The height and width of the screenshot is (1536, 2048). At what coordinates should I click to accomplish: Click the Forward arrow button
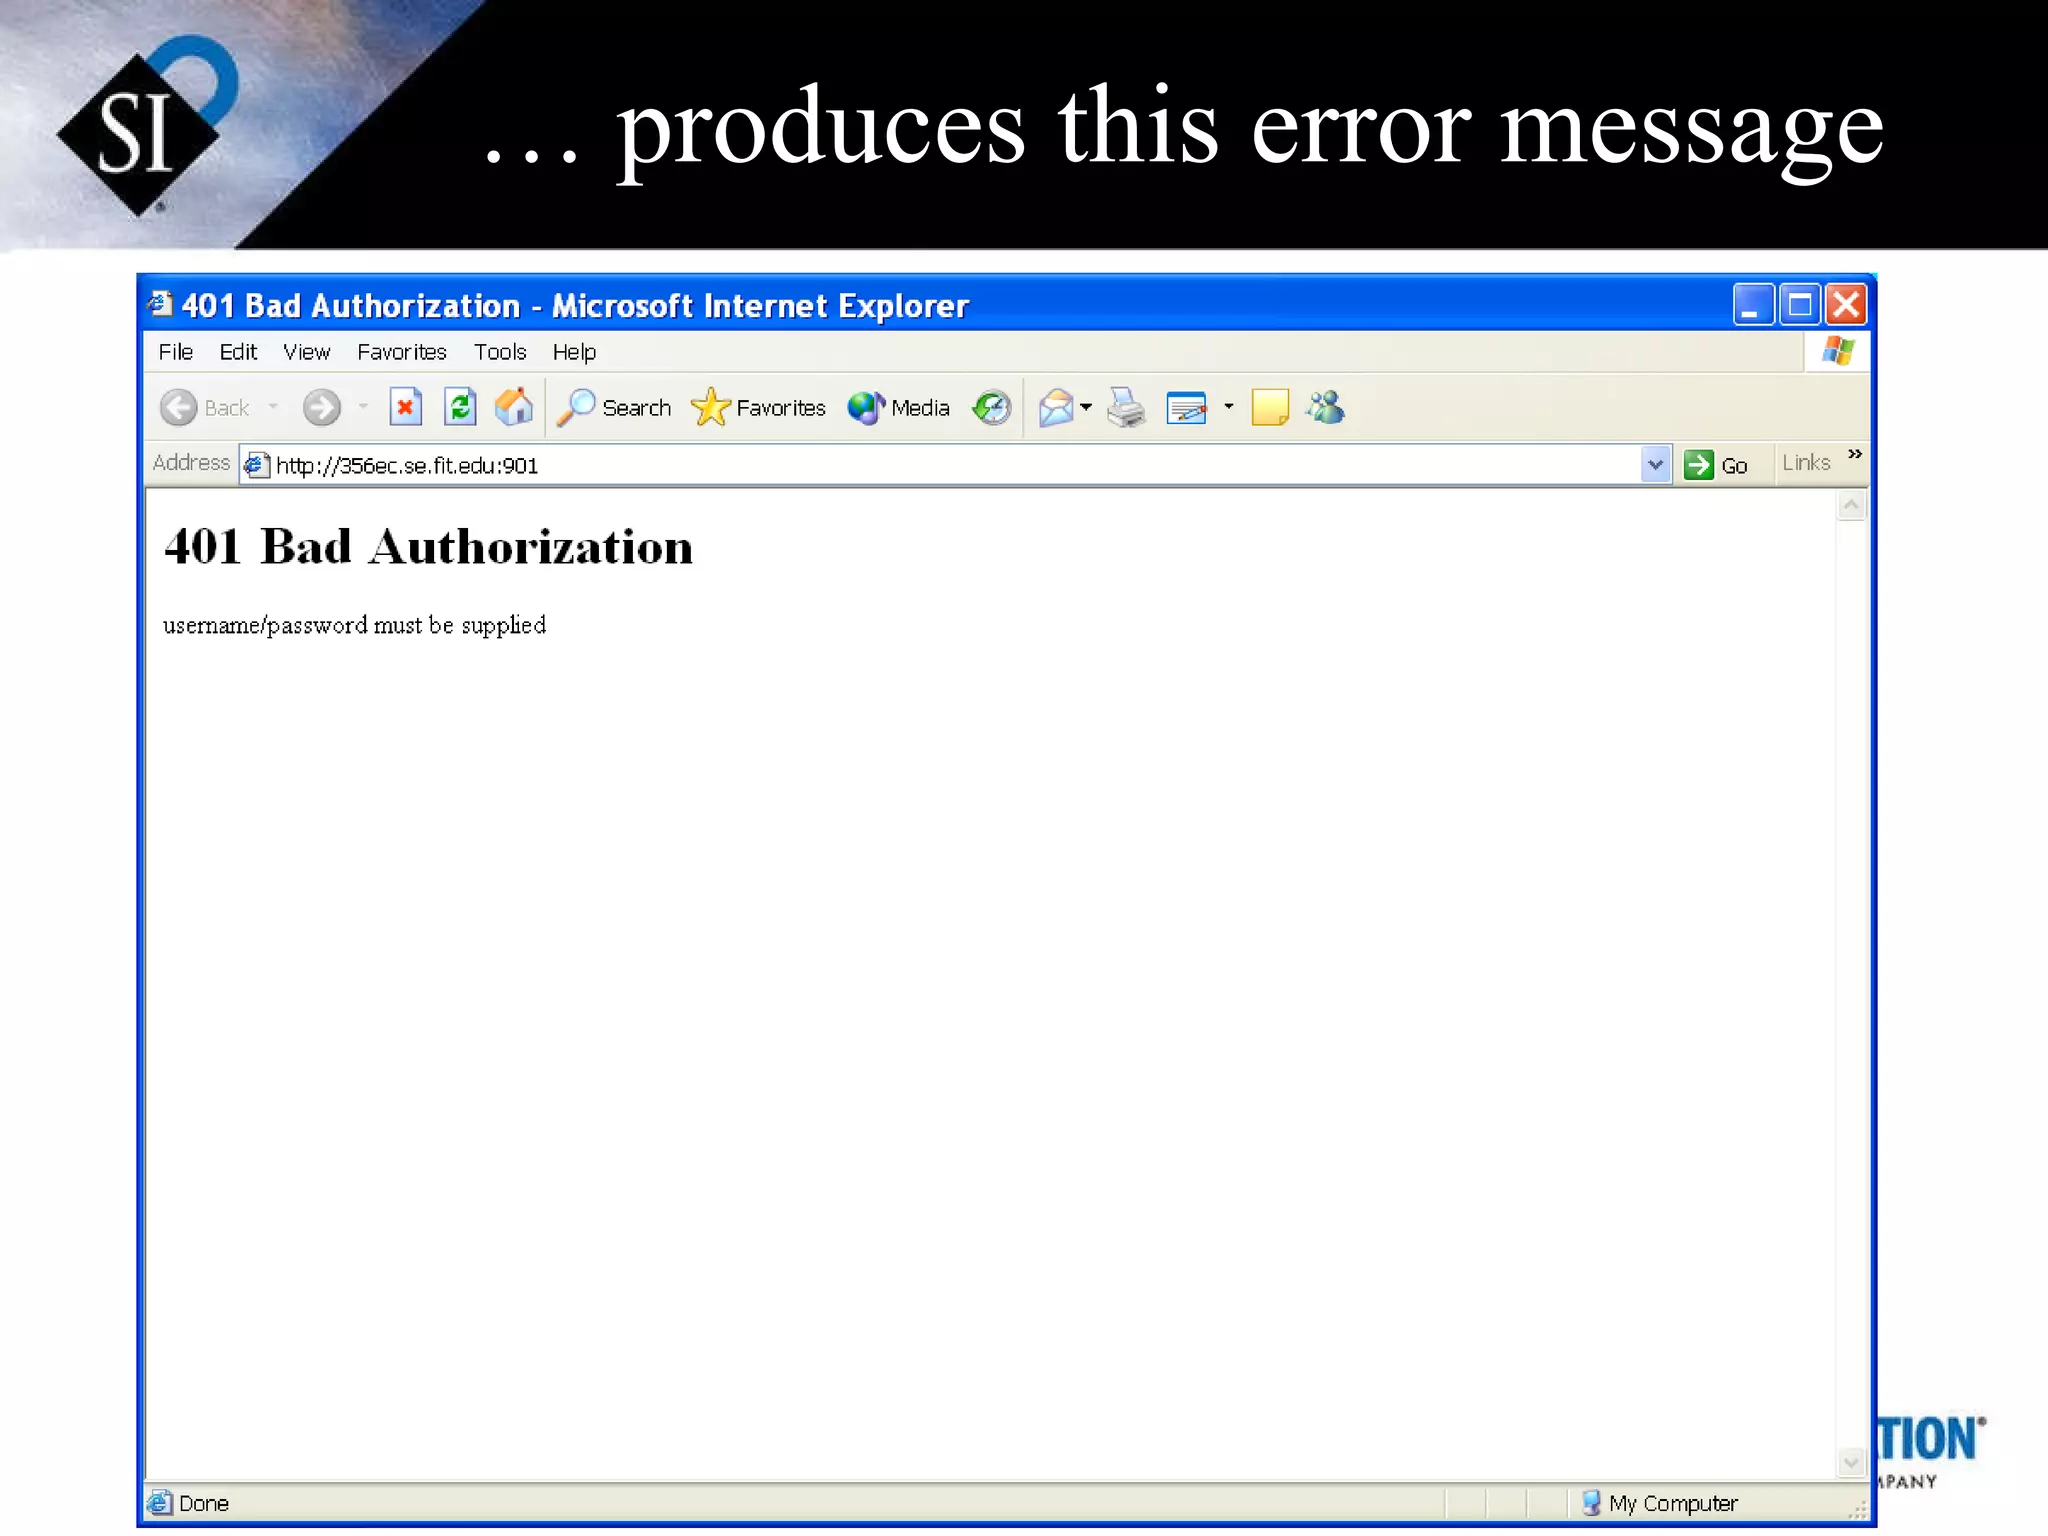point(321,407)
